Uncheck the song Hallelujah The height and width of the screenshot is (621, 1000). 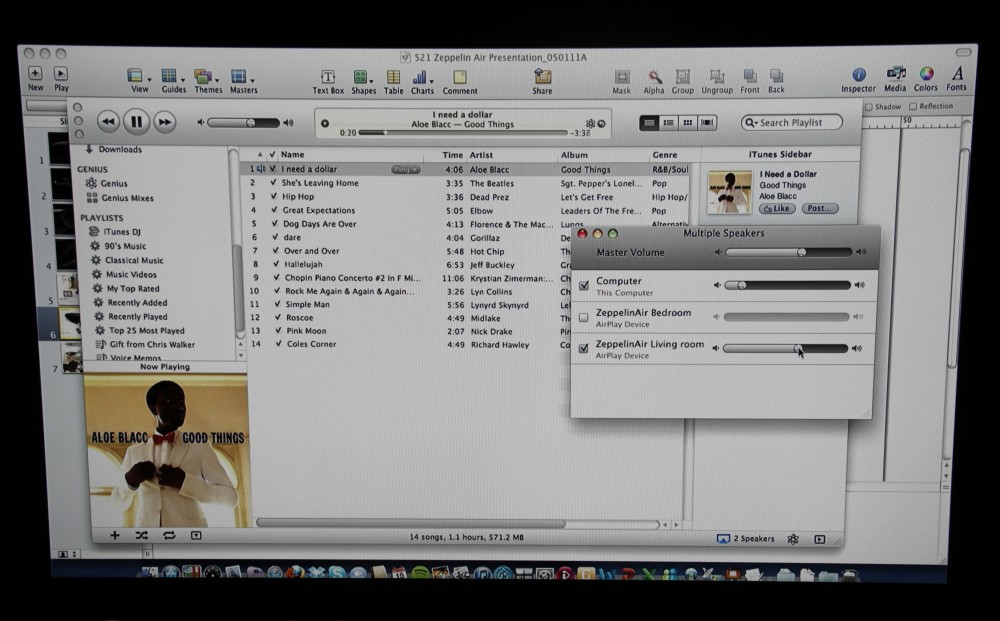click(276, 264)
